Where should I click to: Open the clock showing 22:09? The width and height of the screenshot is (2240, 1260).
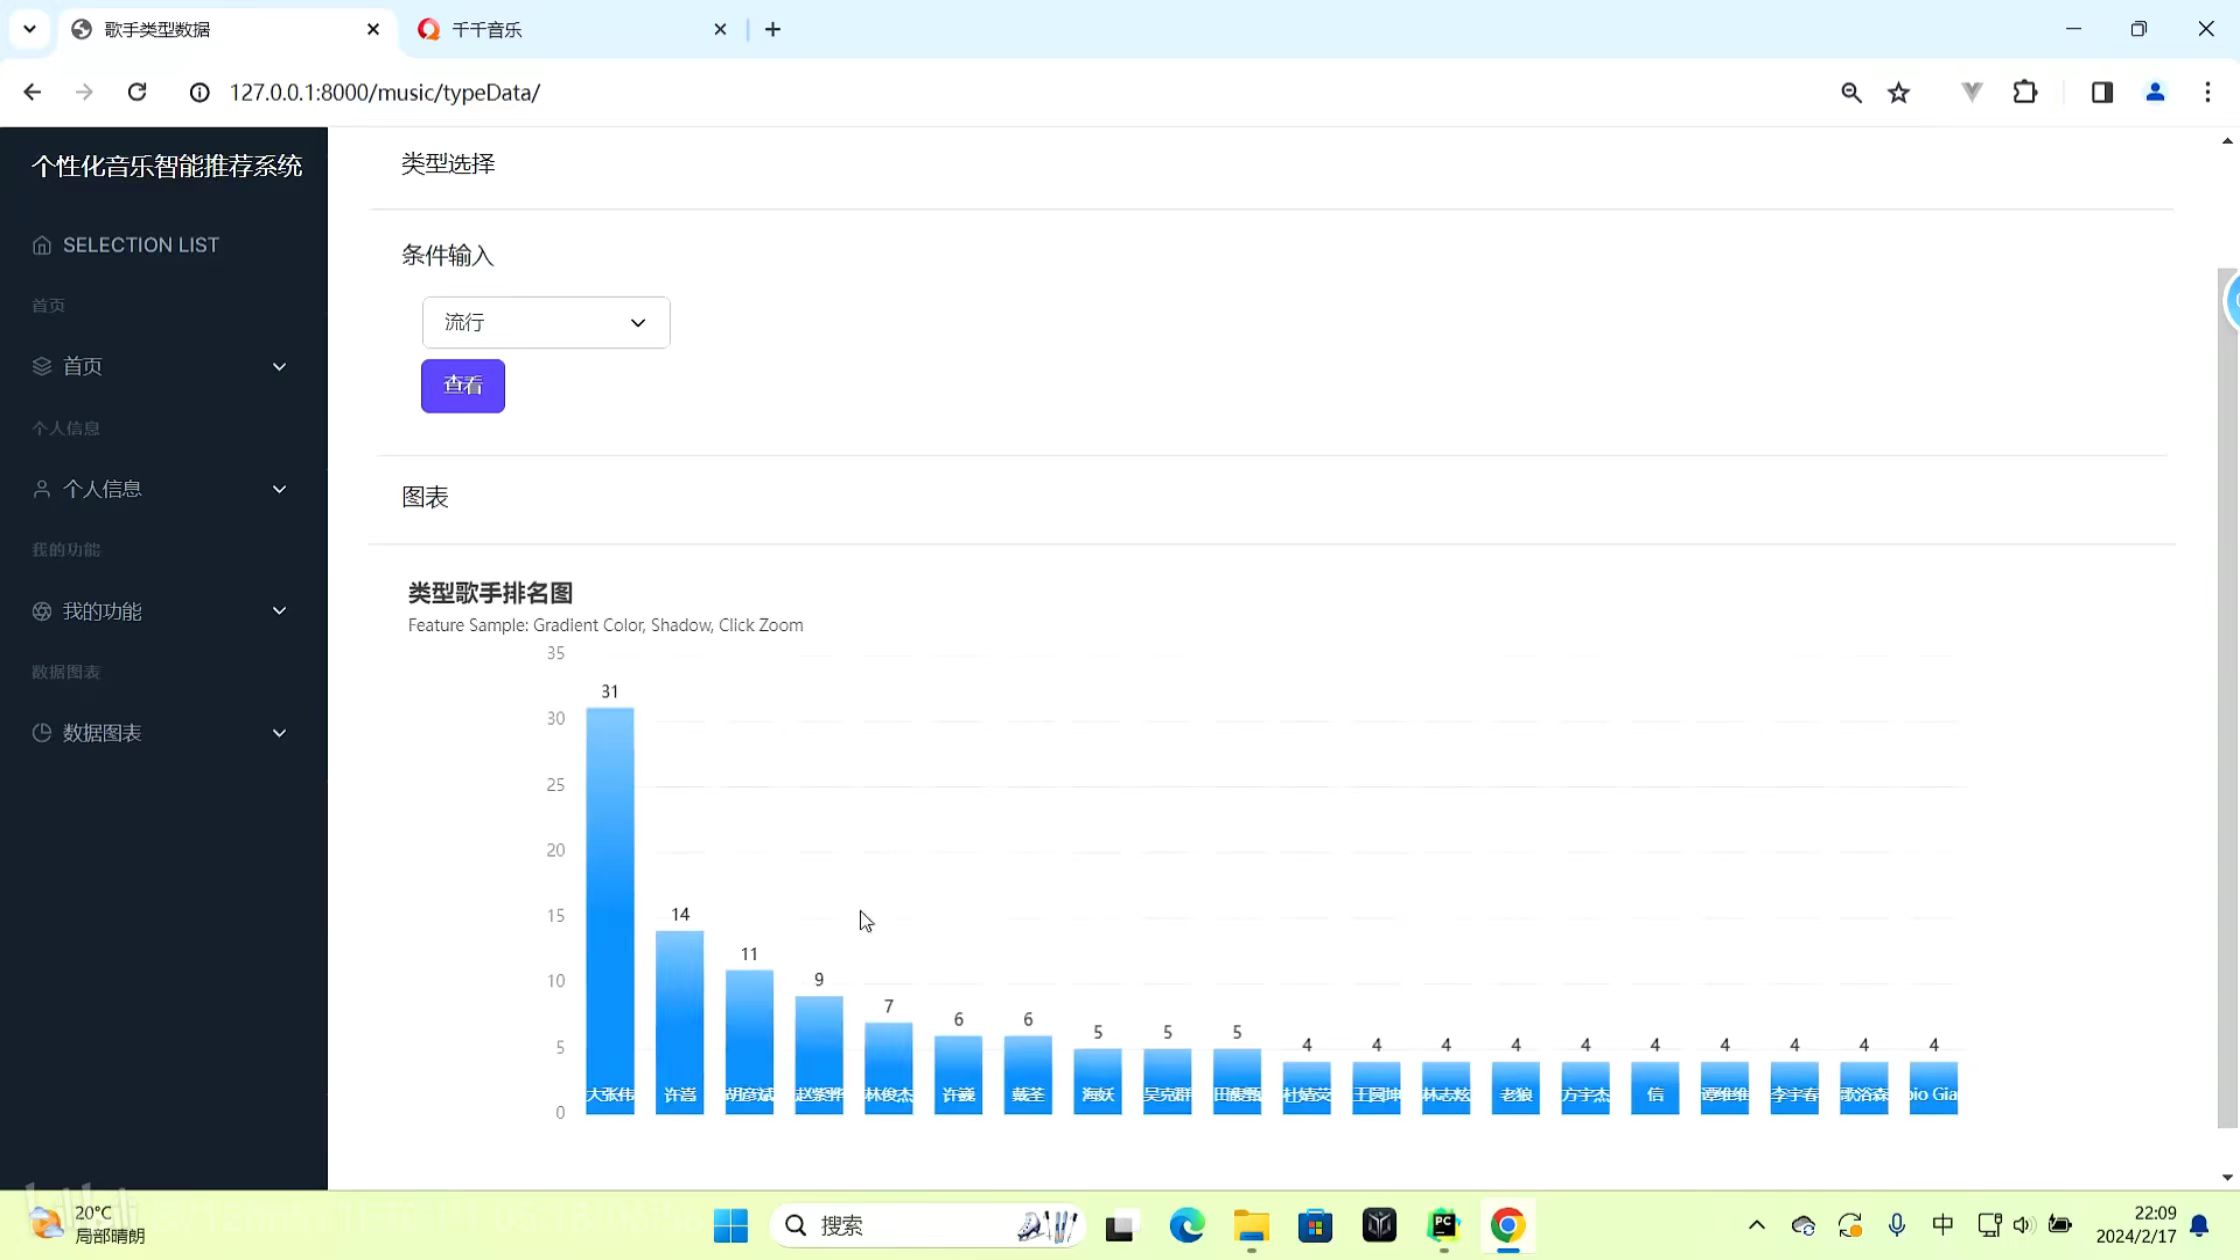(2137, 1225)
